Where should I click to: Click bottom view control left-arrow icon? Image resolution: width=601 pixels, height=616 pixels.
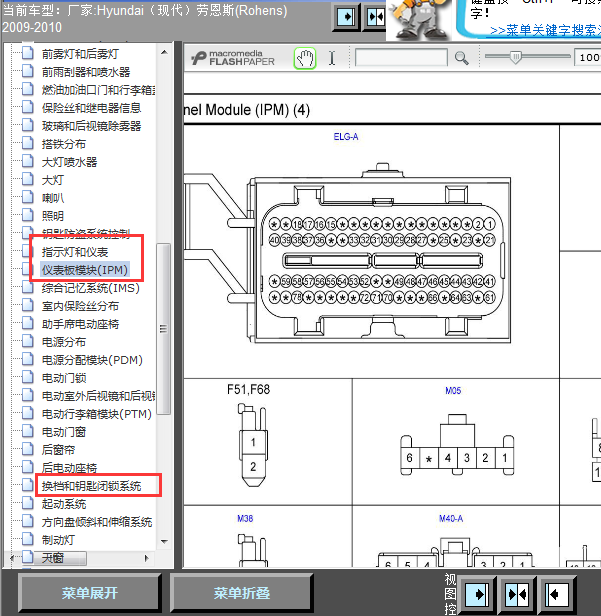coord(558,594)
